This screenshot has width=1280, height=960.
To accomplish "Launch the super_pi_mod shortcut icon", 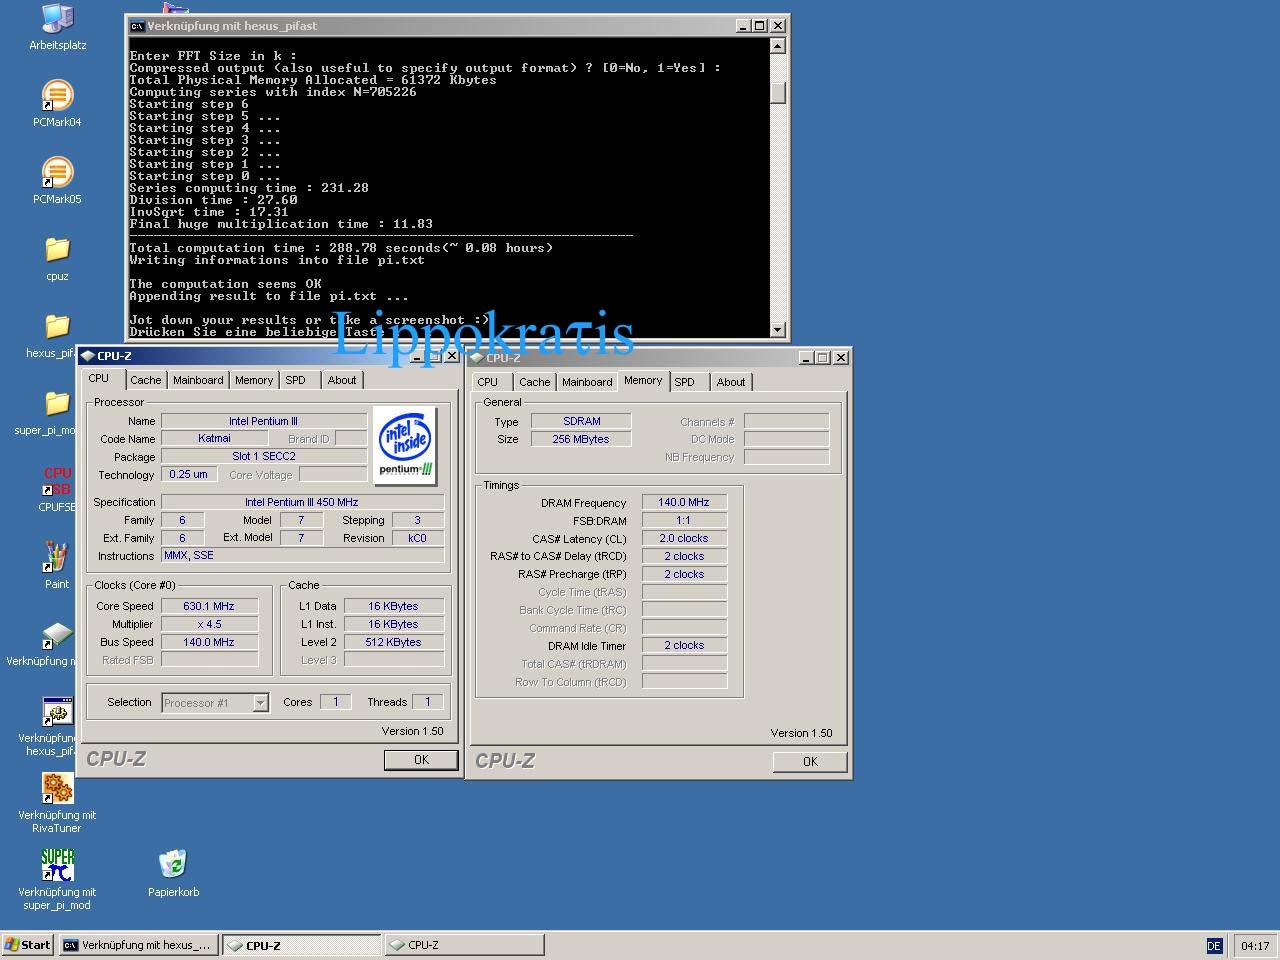I will 58,866.
